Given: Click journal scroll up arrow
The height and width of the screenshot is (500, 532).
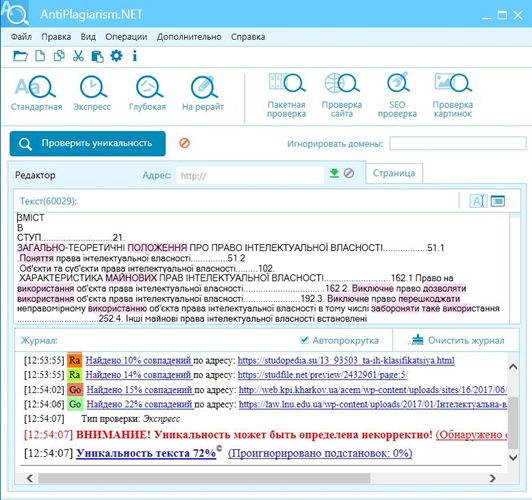Looking at the screenshot, I should click(513, 366).
